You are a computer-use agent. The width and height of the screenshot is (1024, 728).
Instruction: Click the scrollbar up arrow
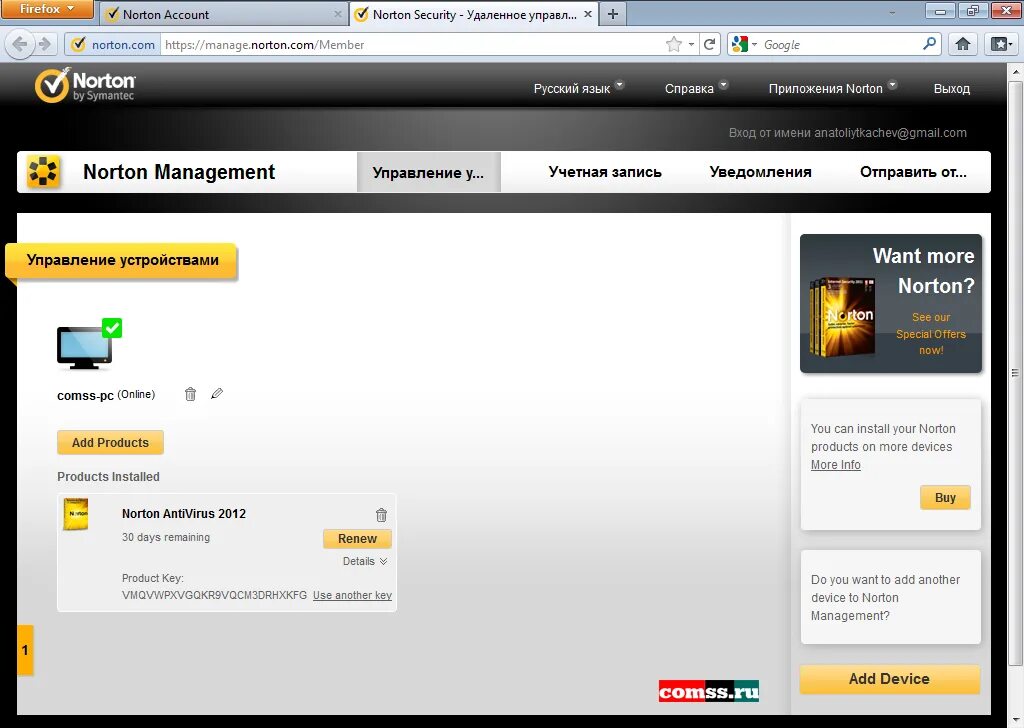[x=1015, y=71]
